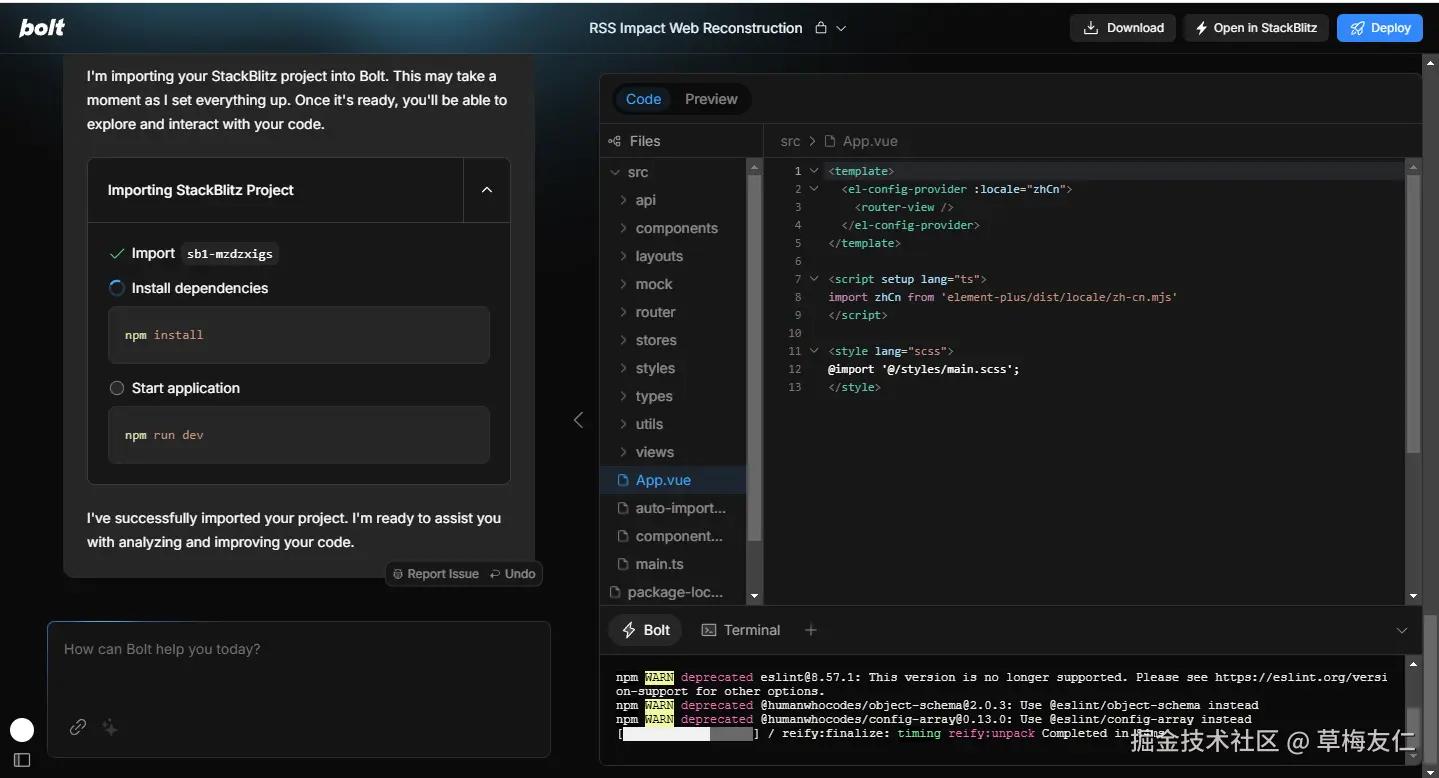Open the package-loc... file
Screen dimensions: 1439x778
click(x=675, y=592)
